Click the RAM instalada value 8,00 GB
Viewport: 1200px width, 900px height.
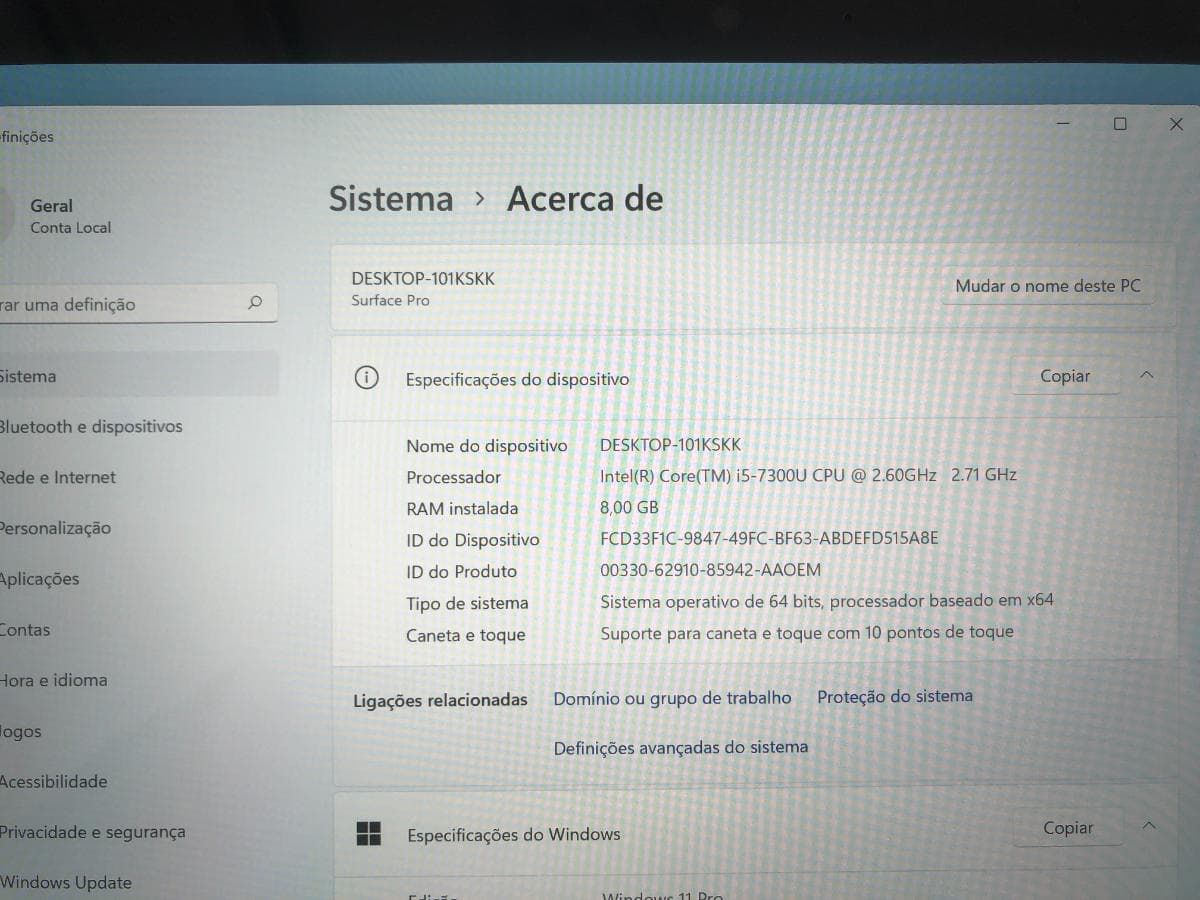click(629, 507)
